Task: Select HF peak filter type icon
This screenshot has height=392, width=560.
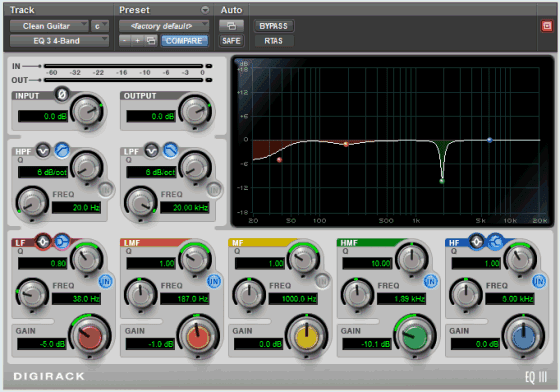Action: pyautogui.click(x=476, y=242)
